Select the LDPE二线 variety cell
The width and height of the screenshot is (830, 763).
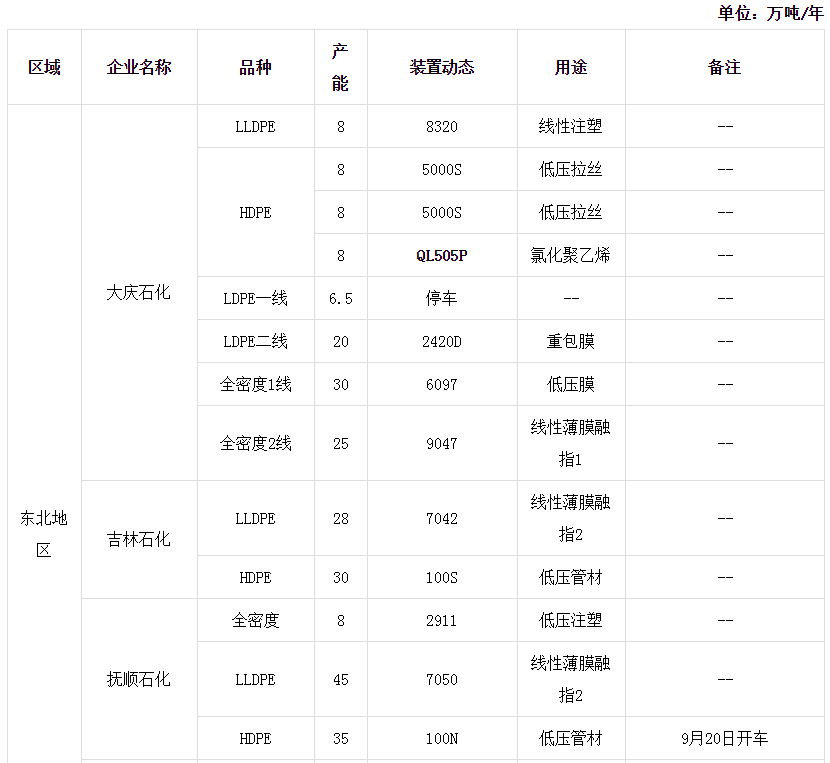256,341
